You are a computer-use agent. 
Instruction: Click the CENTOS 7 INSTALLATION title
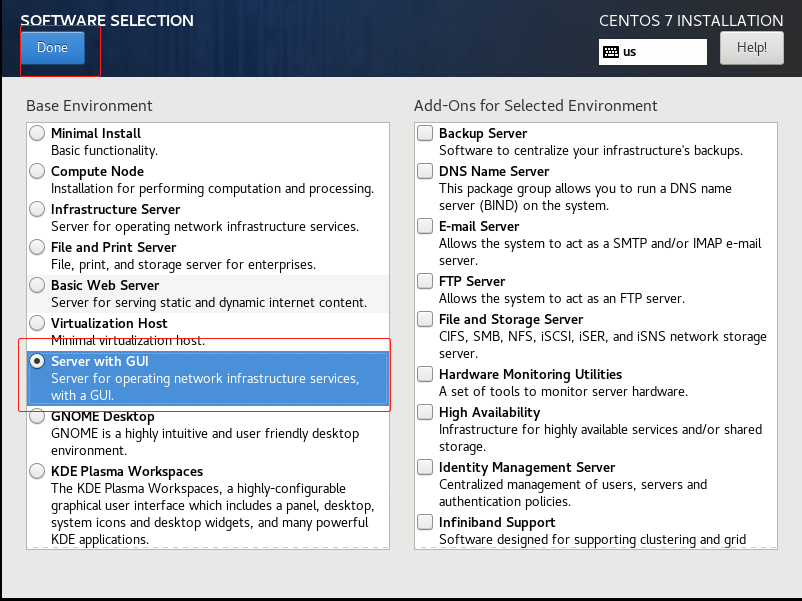[x=691, y=20]
